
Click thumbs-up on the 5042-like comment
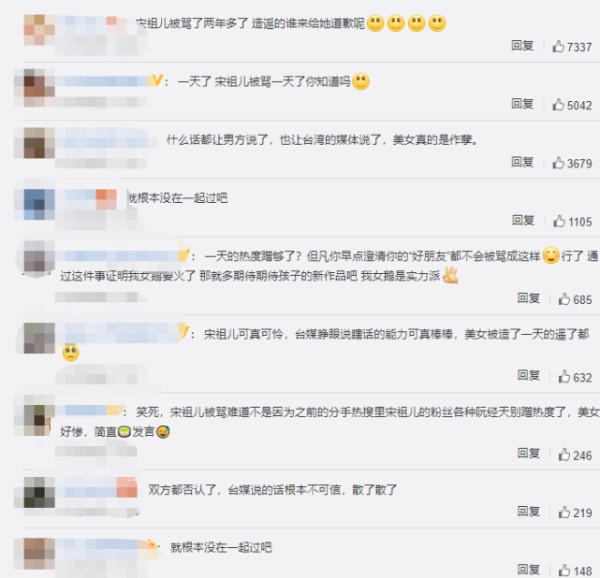pyautogui.click(x=558, y=104)
